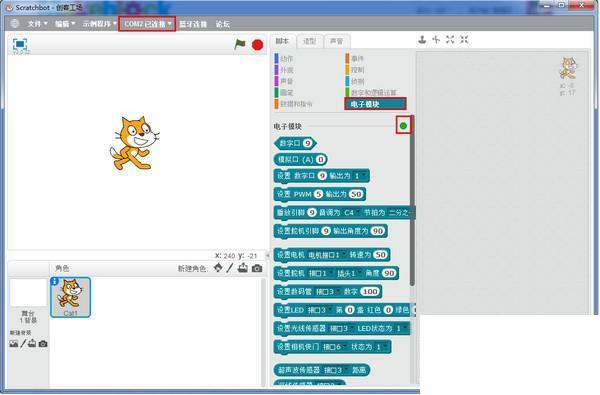Image resolution: width=600 pixels, height=395 pixels.
Task: Switch to the 脚本 tab
Action: (282, 41)
